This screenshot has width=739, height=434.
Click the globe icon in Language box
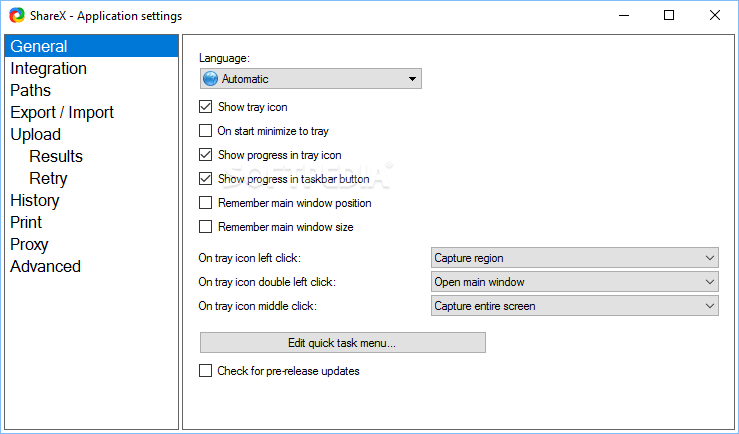(x=210, y=79)
